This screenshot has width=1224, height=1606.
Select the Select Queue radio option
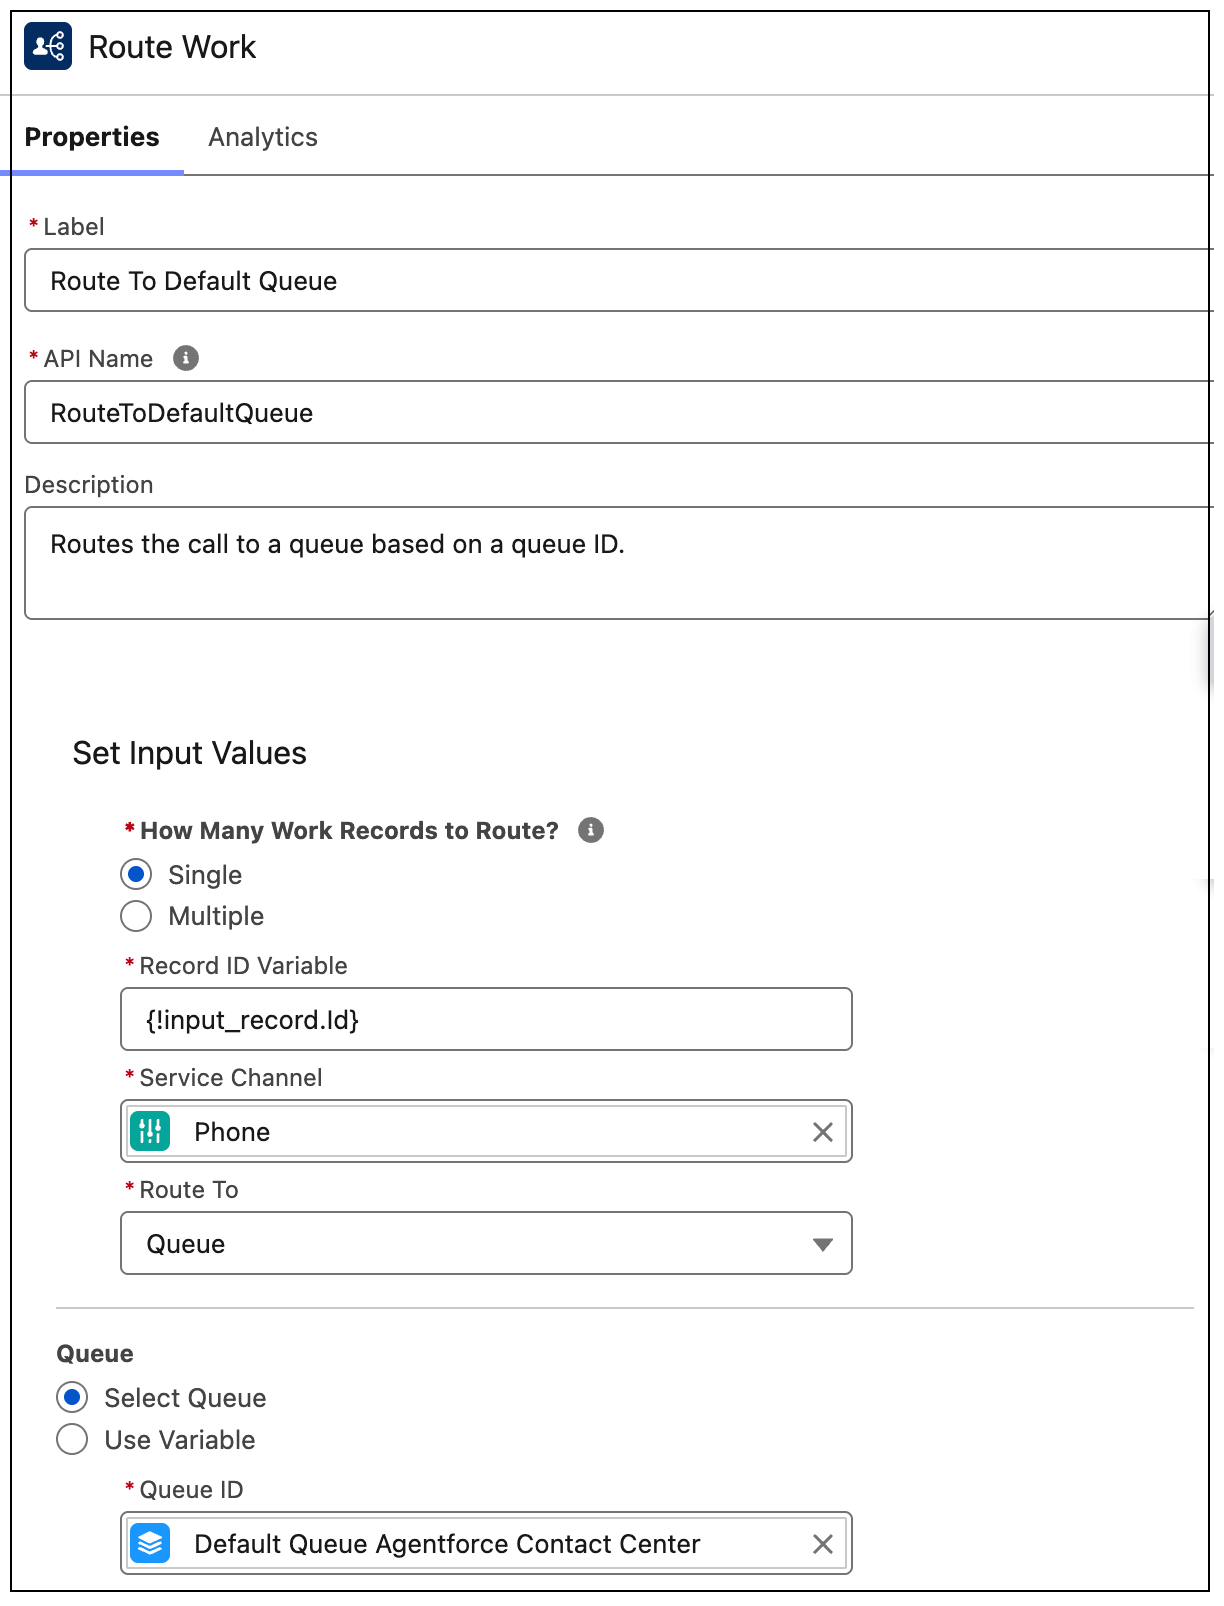point(72,1397)
